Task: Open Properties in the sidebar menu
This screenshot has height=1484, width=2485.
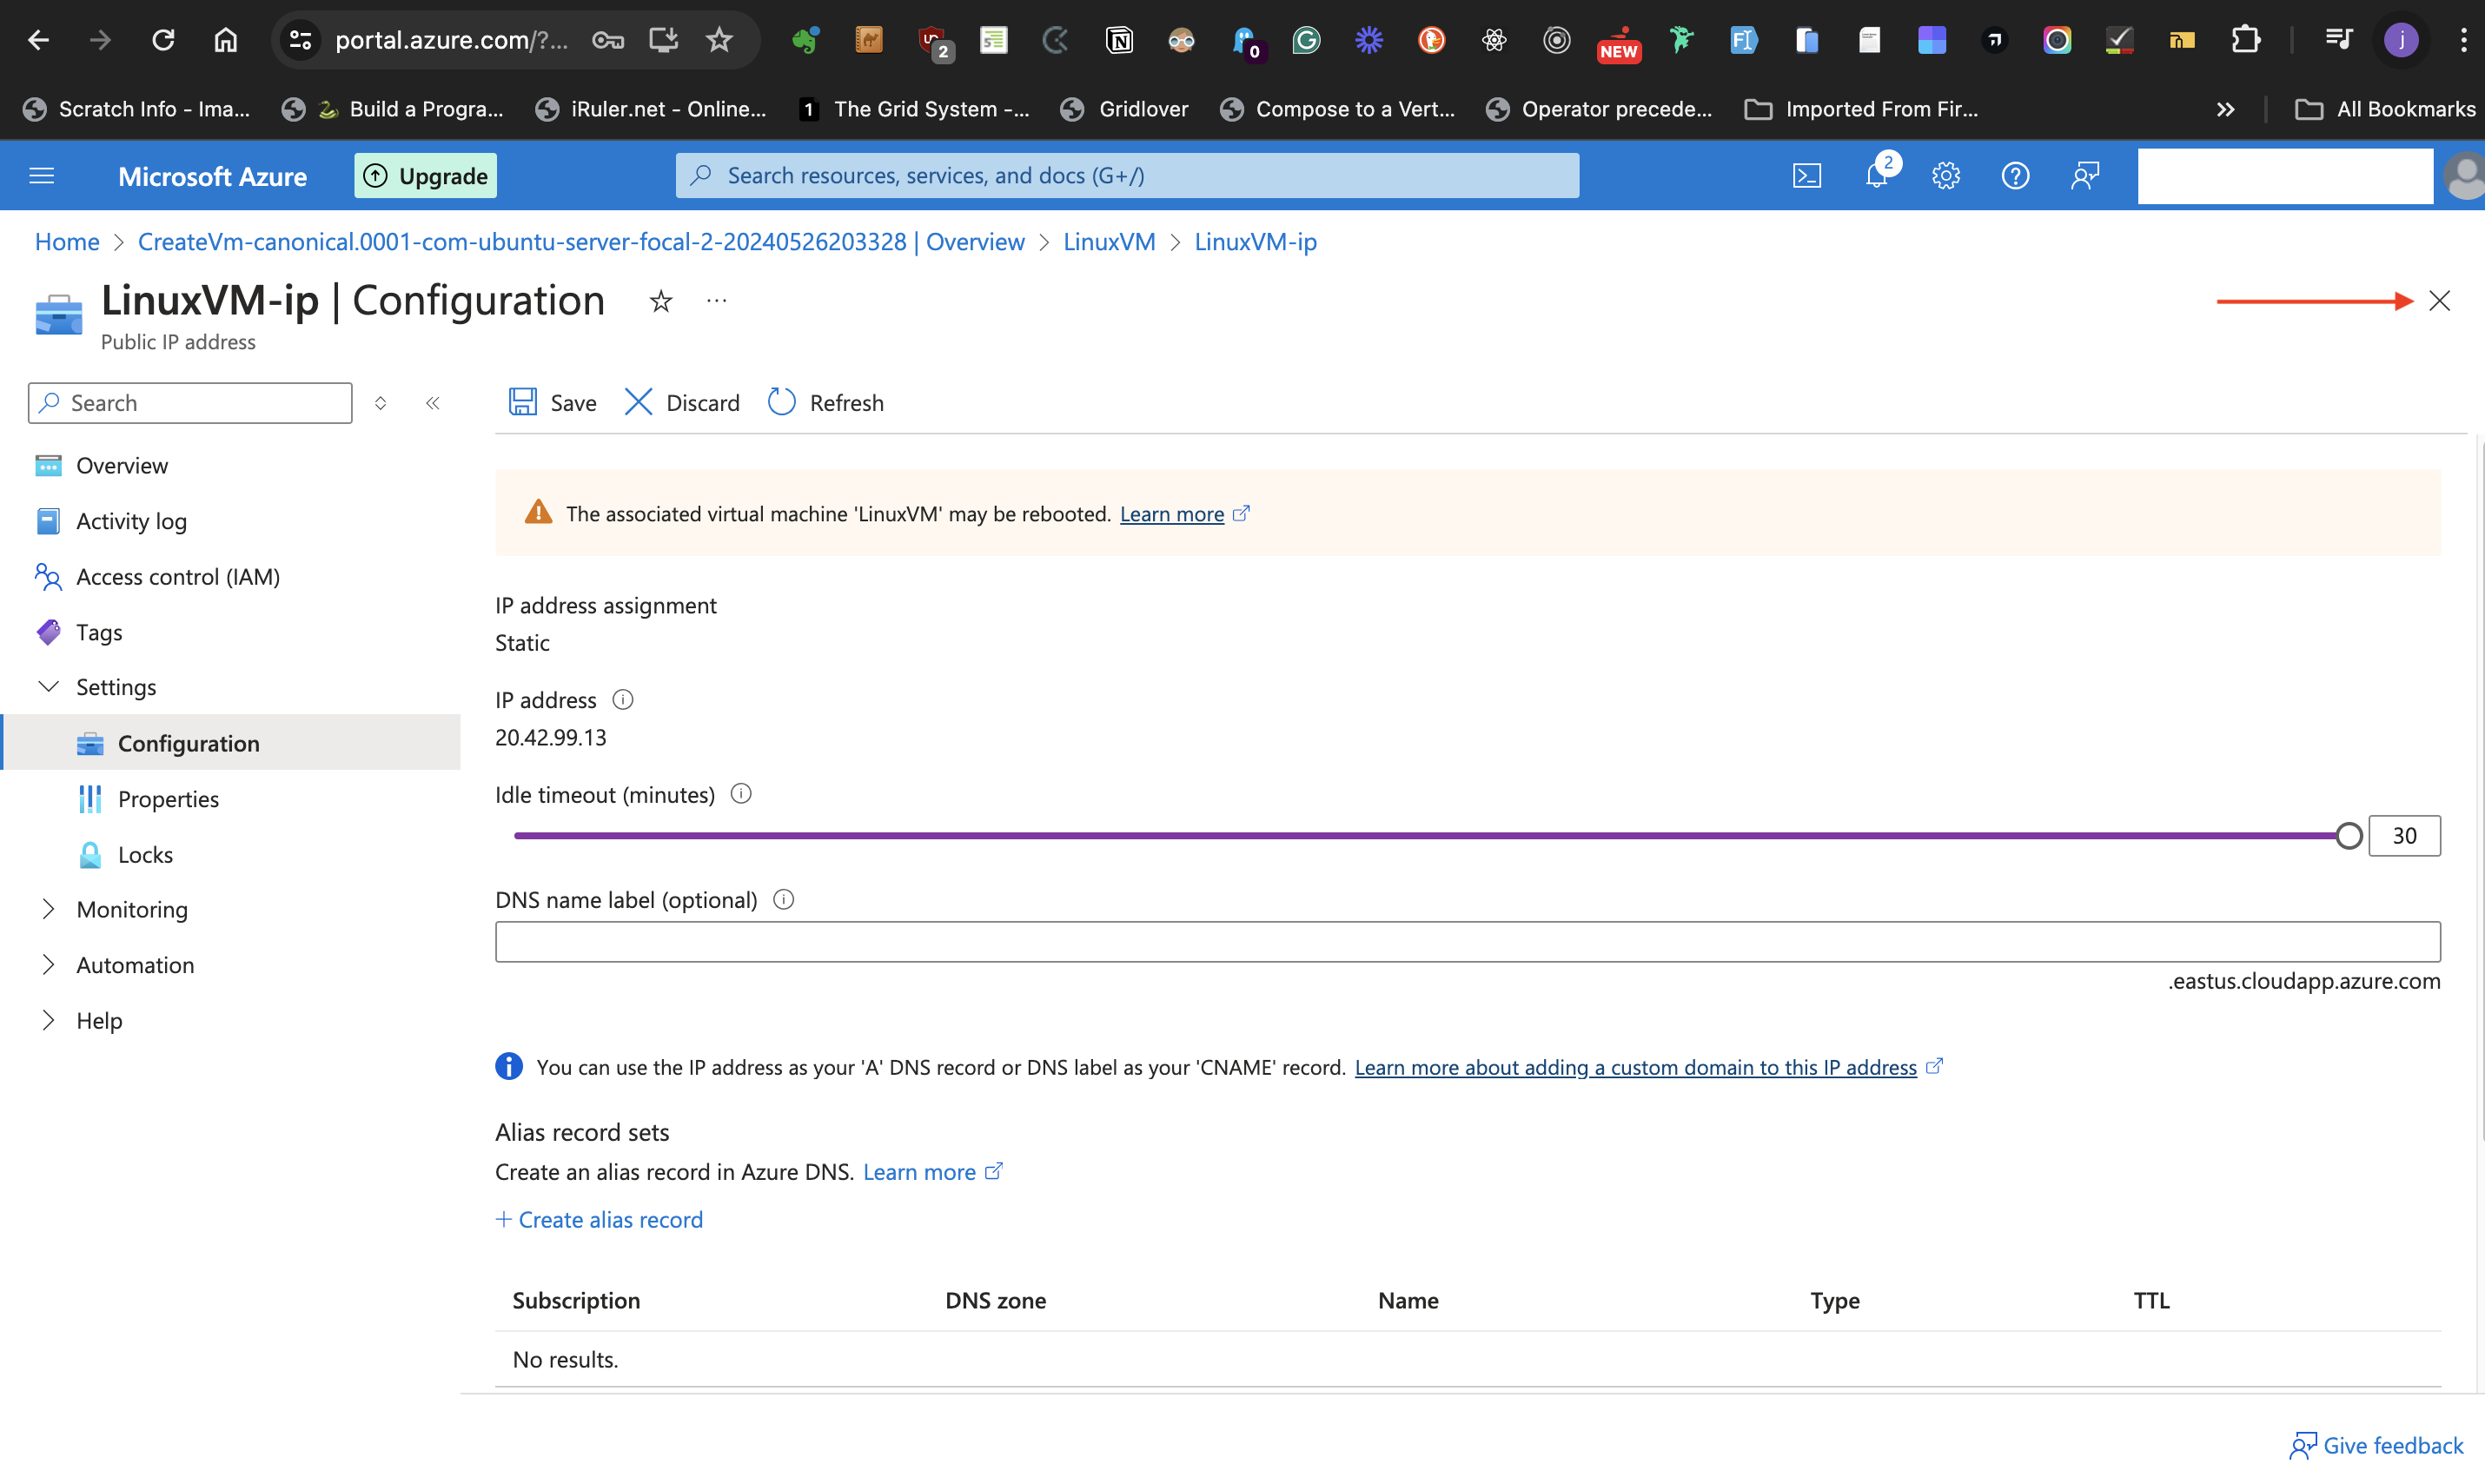Action: pyautogui.click(x=168, y=798)
